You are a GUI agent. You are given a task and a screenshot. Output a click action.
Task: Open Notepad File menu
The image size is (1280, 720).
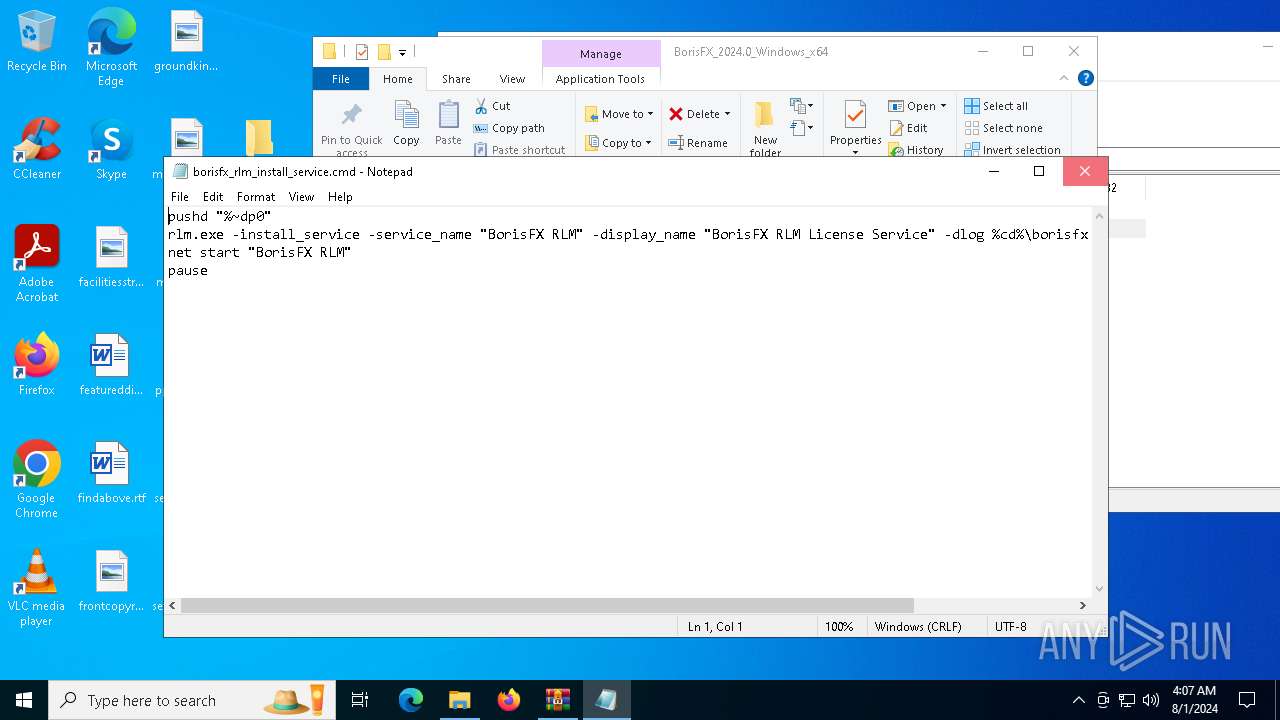point(180,197)
